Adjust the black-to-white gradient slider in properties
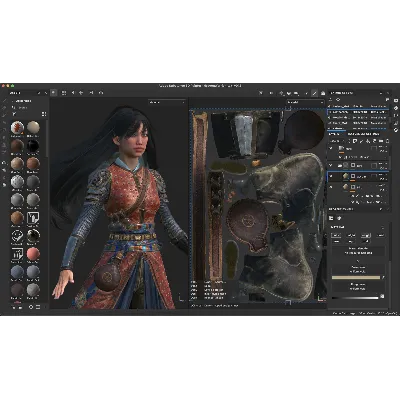400x400 pixels. coord(355,297)
